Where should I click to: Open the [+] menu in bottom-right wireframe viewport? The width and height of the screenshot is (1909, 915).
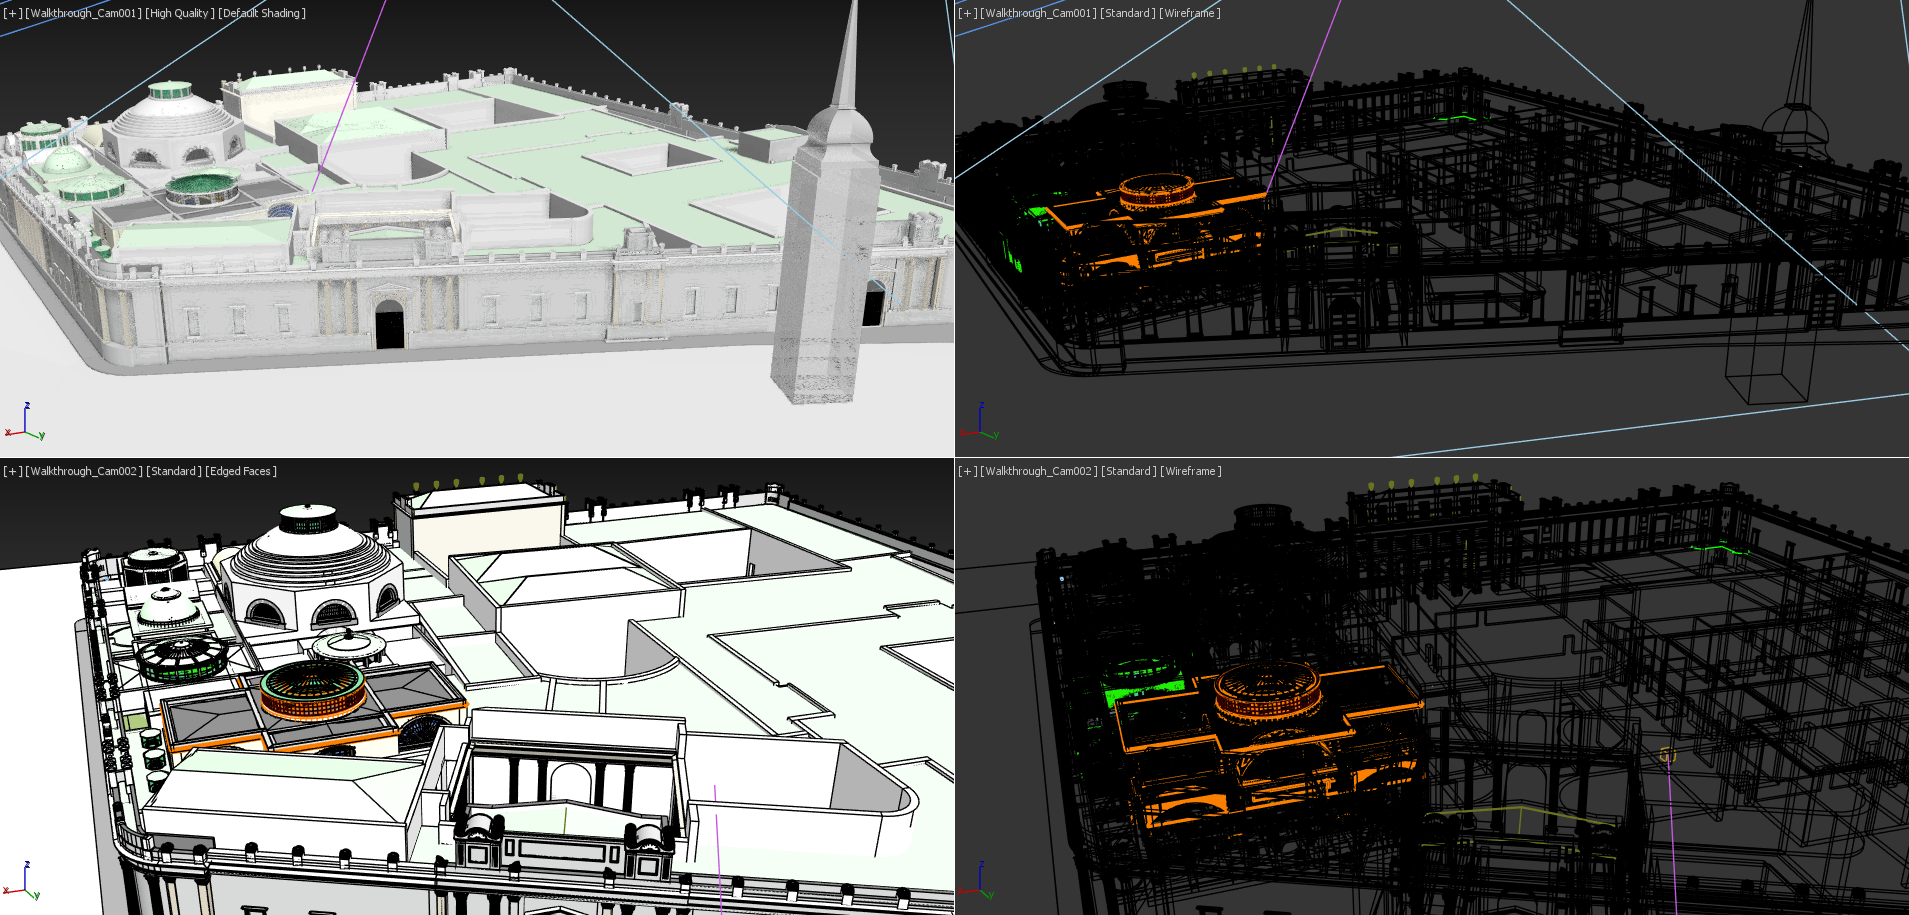pos(967,471)
